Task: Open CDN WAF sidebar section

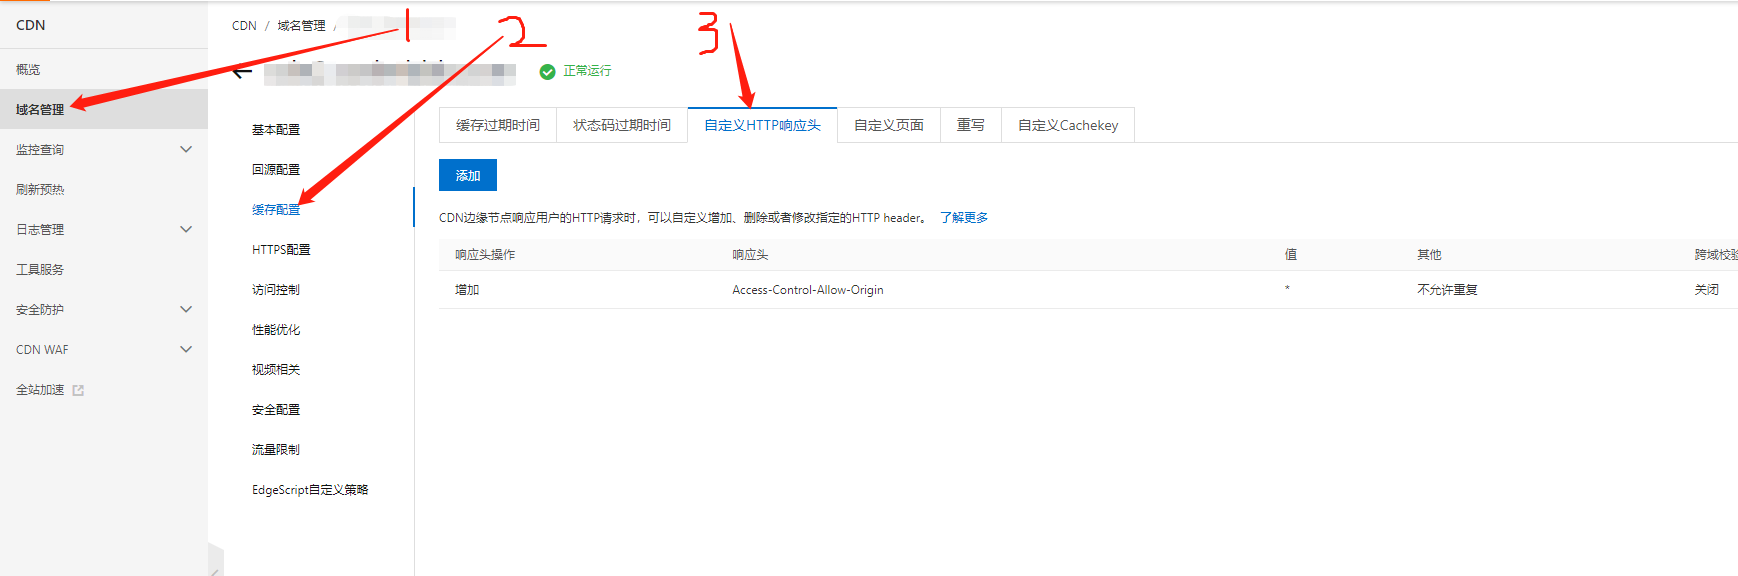Action: [42, 349]
